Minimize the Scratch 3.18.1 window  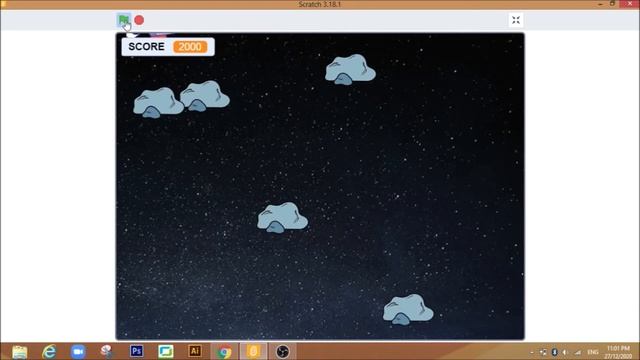point(600,4)
